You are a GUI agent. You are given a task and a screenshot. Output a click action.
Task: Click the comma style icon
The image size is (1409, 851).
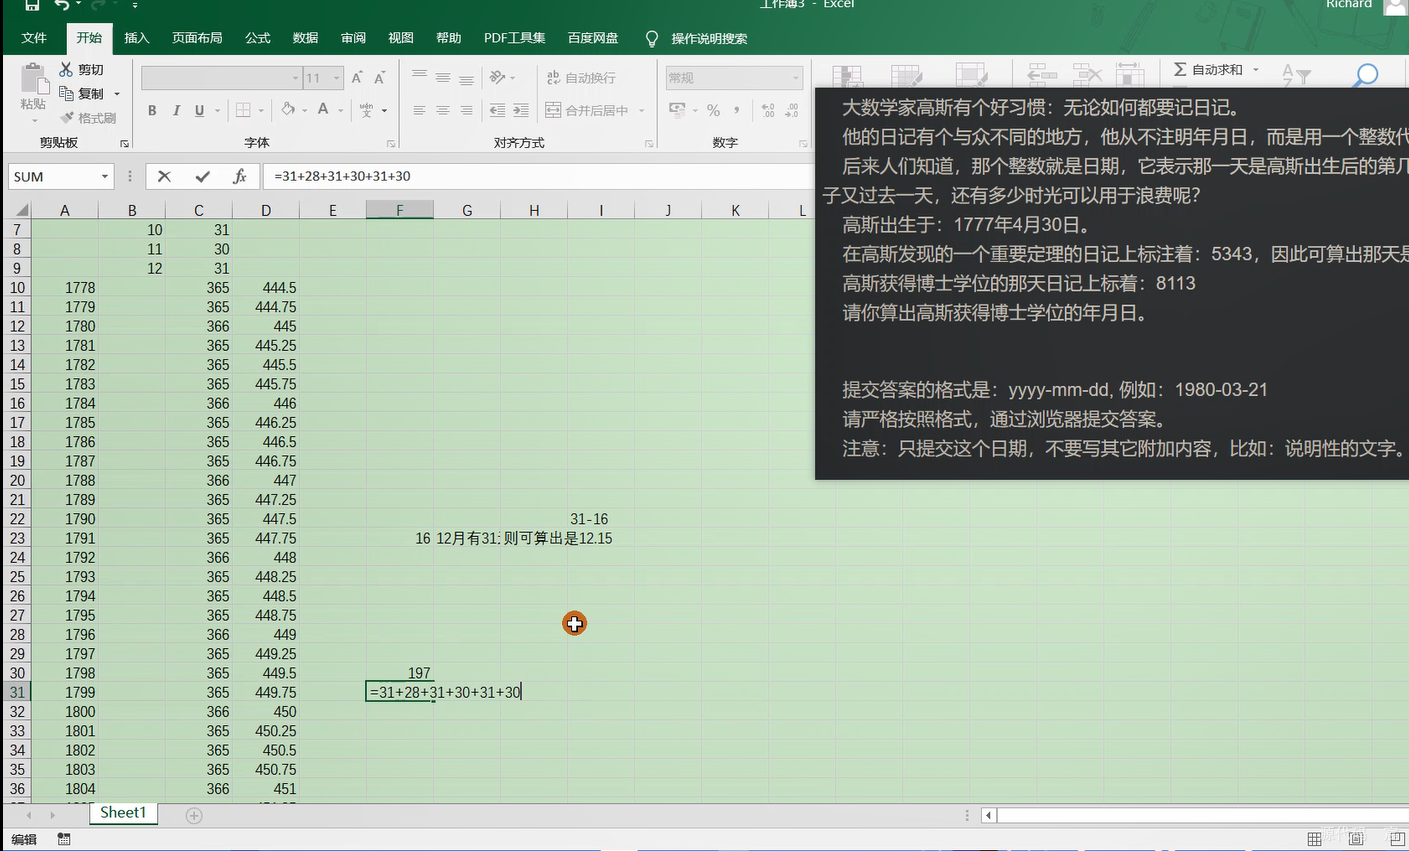[x=737, y=110]
